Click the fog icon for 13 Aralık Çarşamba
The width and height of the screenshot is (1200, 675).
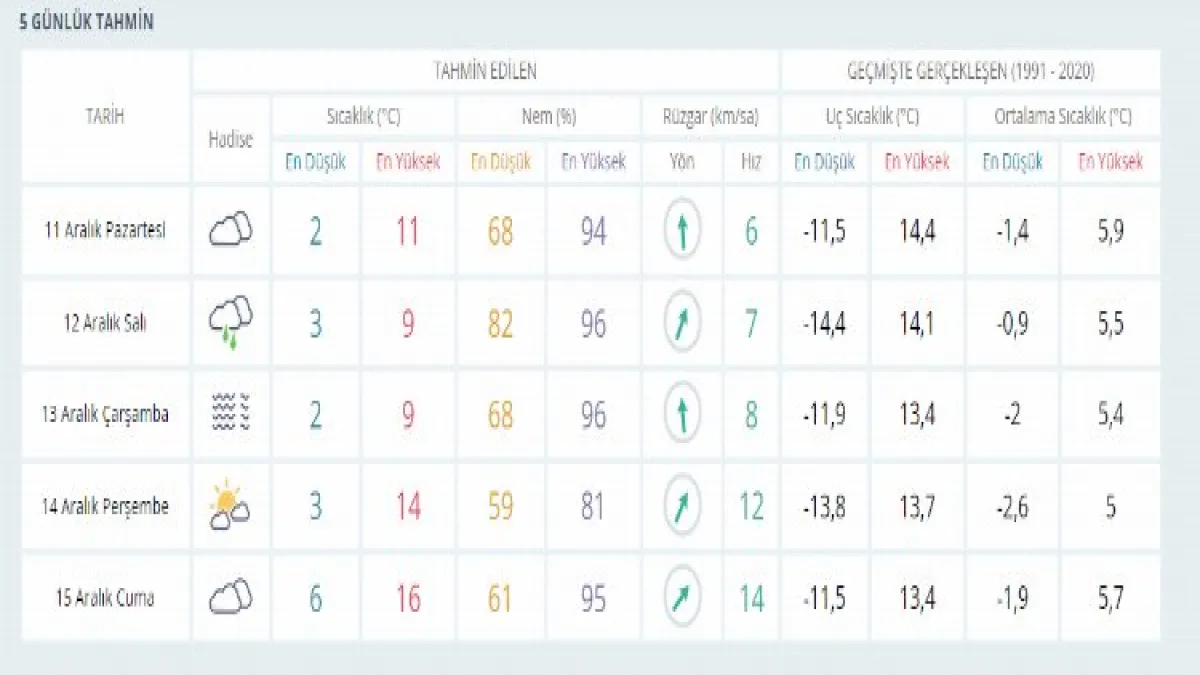[x=230, y=414]
